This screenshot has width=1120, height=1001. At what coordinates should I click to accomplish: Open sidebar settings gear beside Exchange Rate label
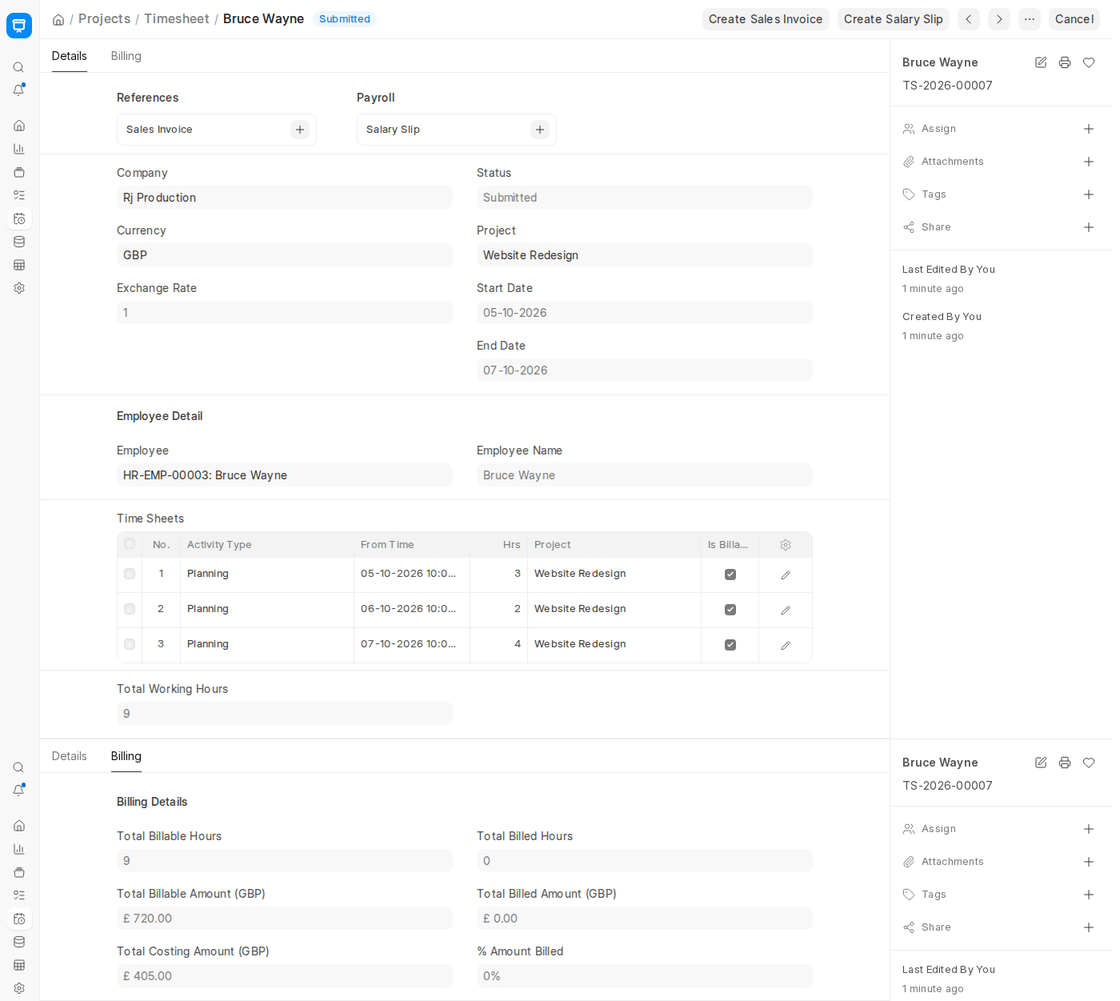coord(19,288)
